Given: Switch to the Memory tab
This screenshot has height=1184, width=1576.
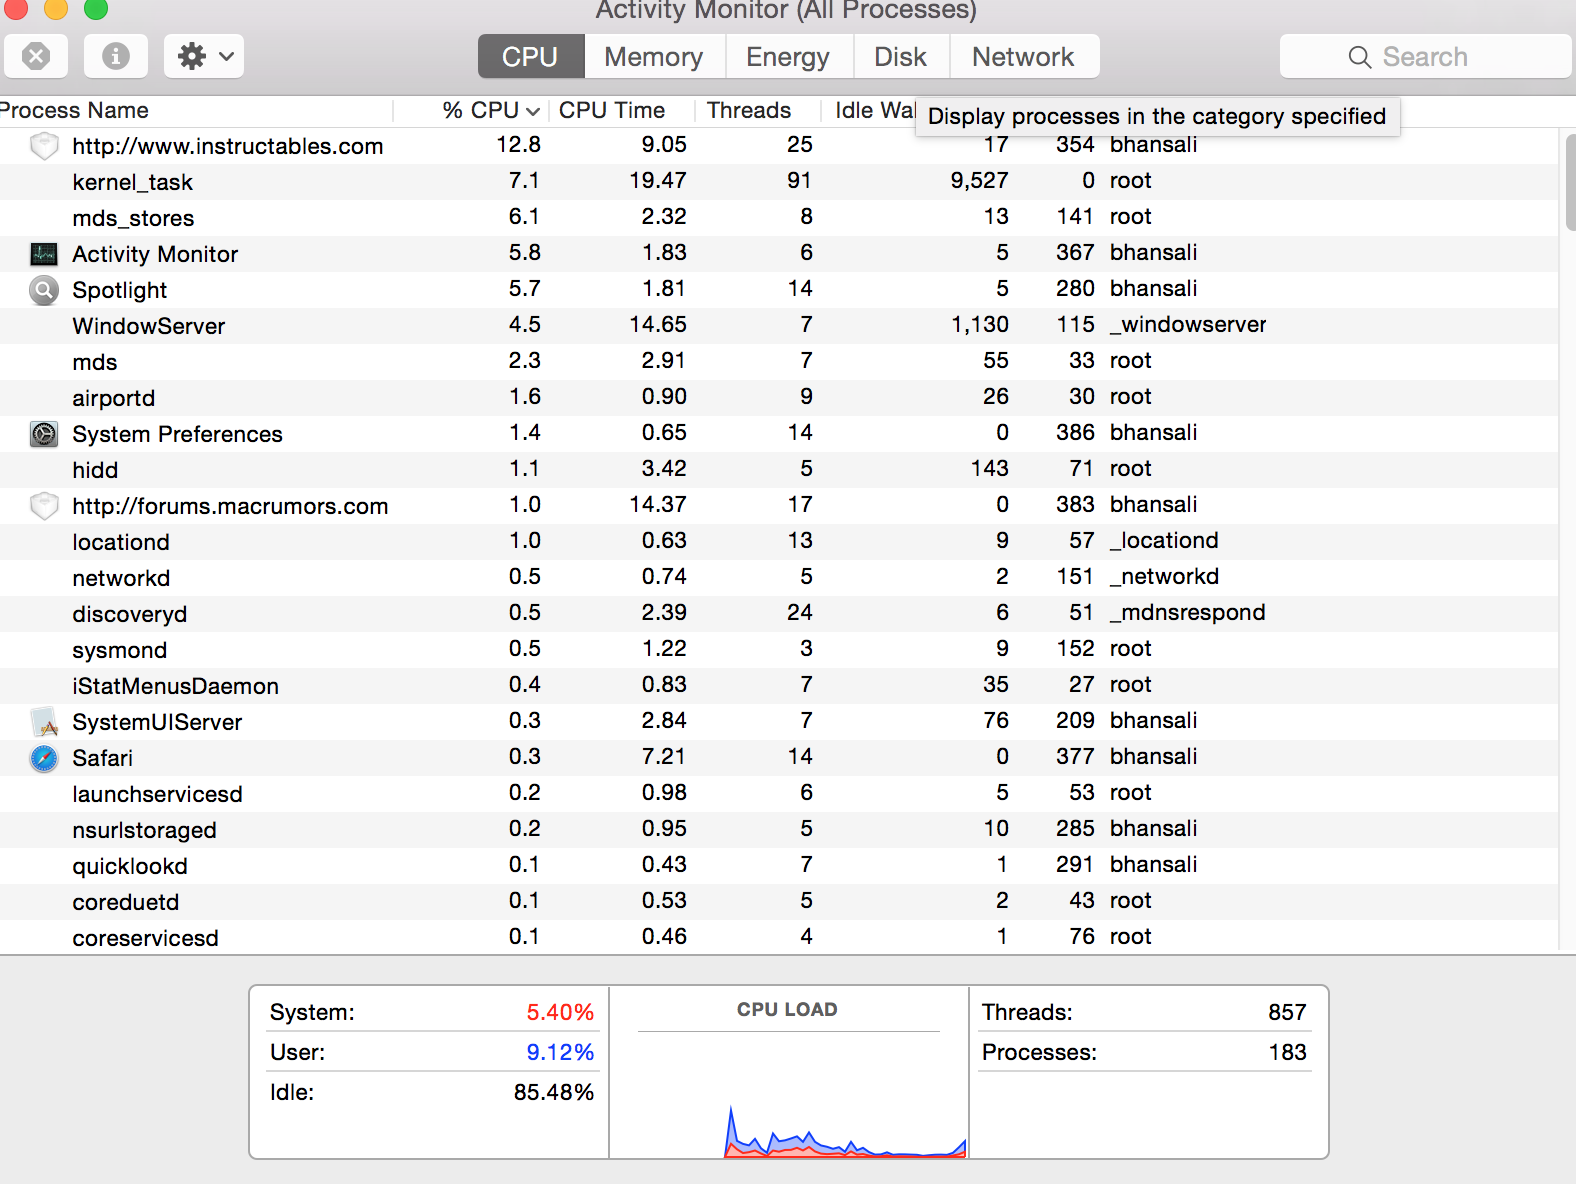Looking at the screenshot, I should click(654, 57).
